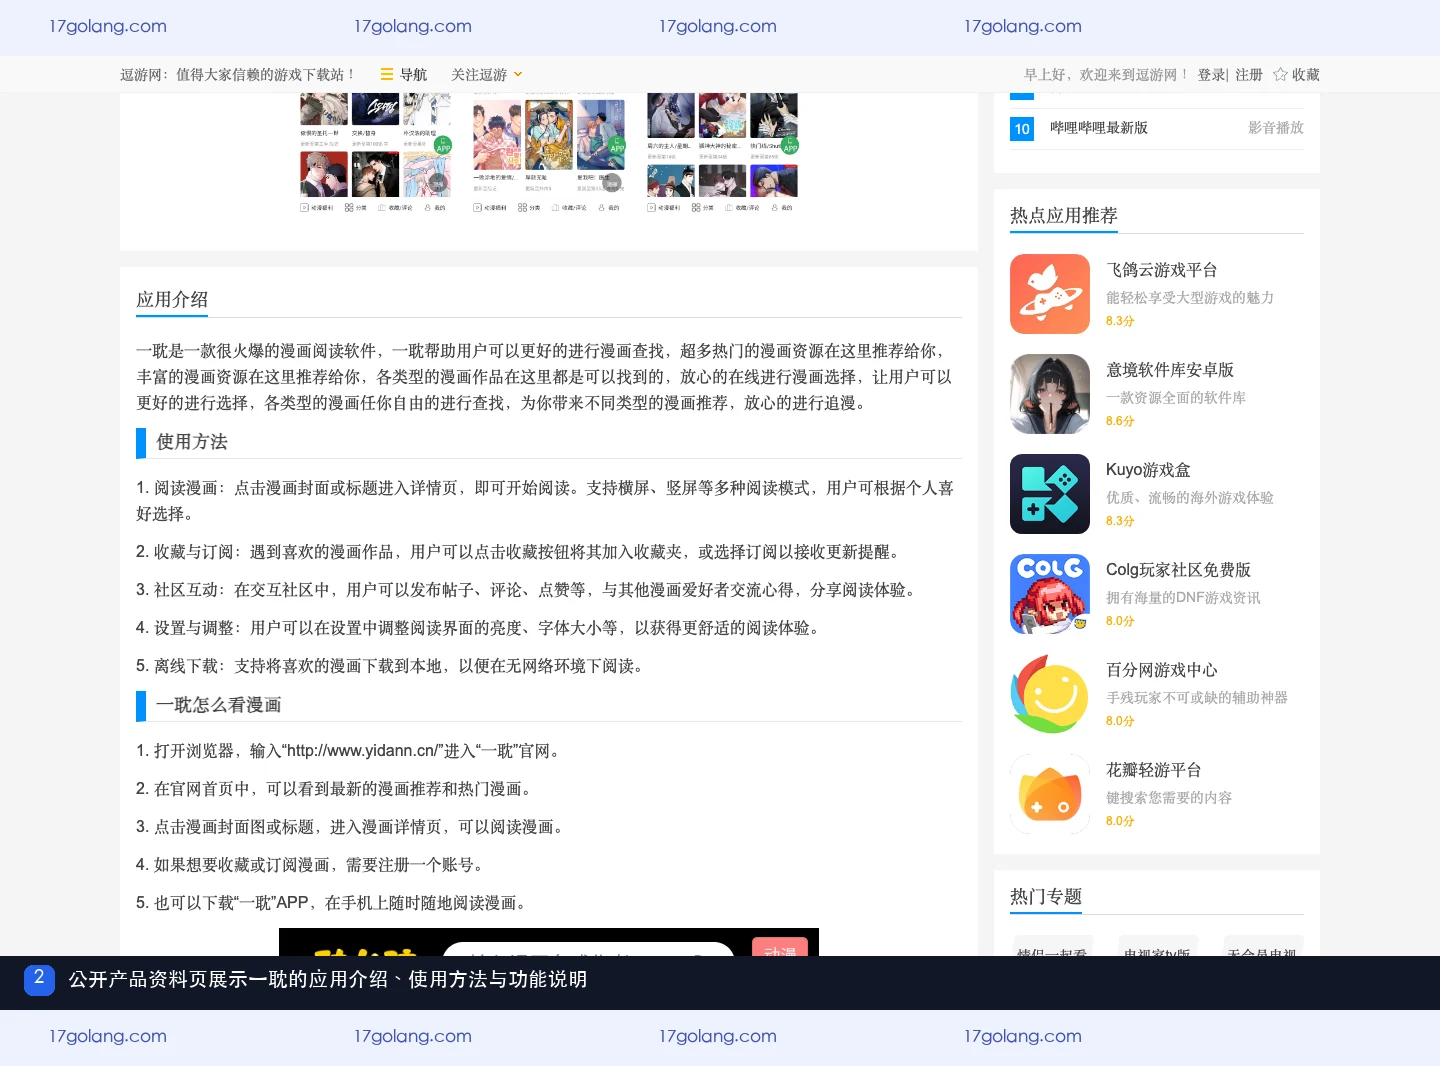The height and width of the screenshot is (1066, 1440).
Task: Click the 应用介绍 section heading
Action: coord(172,299)
